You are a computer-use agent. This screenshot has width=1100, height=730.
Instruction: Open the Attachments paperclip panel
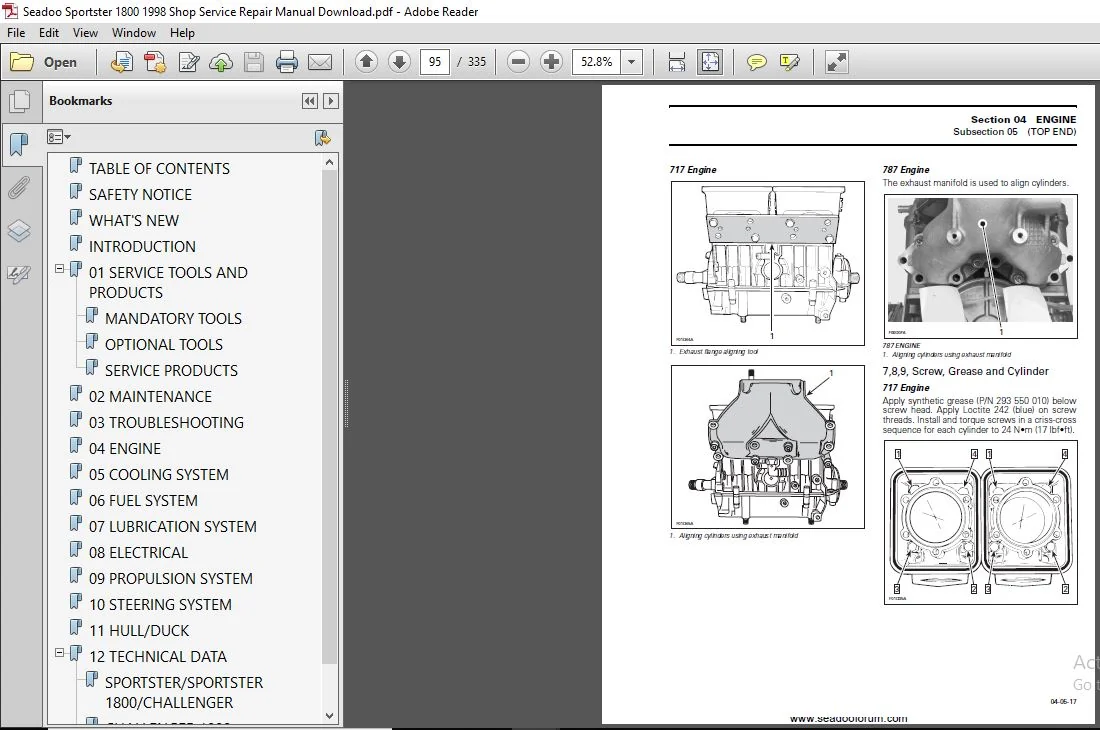pyautogui.click(x=19, y=188)
